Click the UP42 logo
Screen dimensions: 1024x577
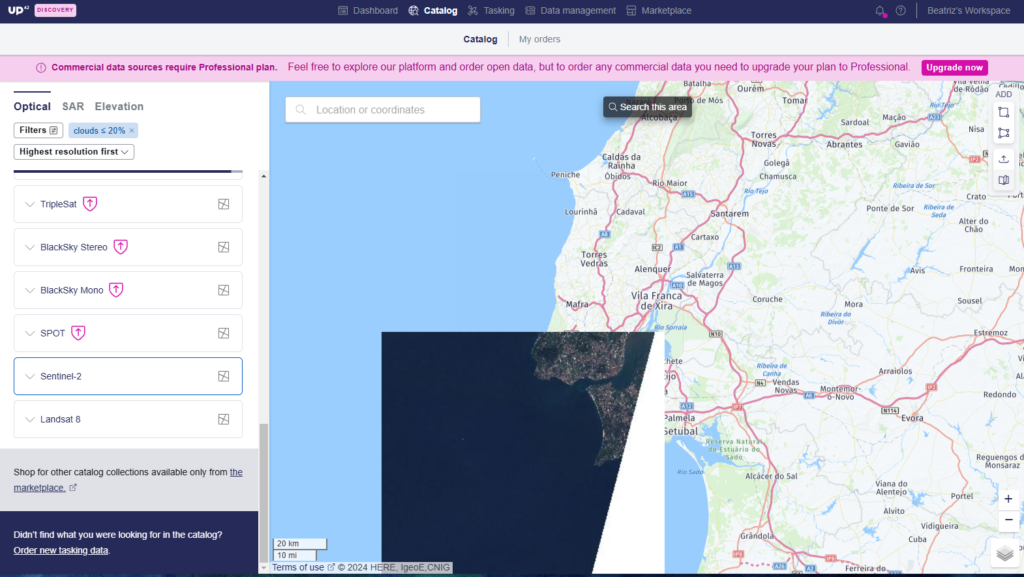[x=18, y=10]
